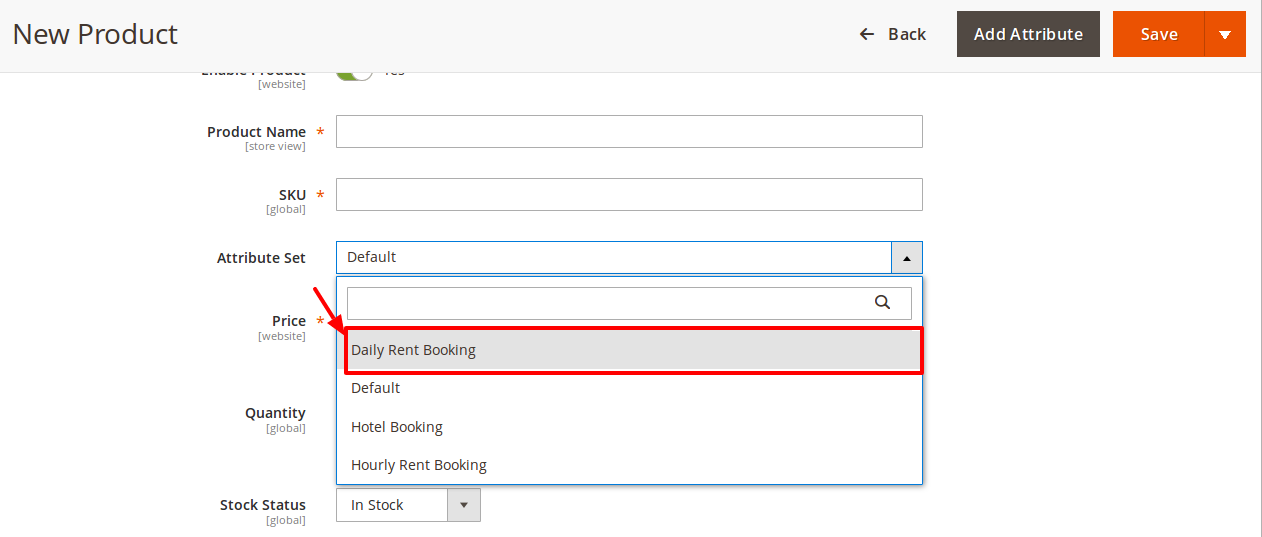This screenshot has width=1262, height=537.
Task: Open the Save options arrow
Action: [1225, 34]
